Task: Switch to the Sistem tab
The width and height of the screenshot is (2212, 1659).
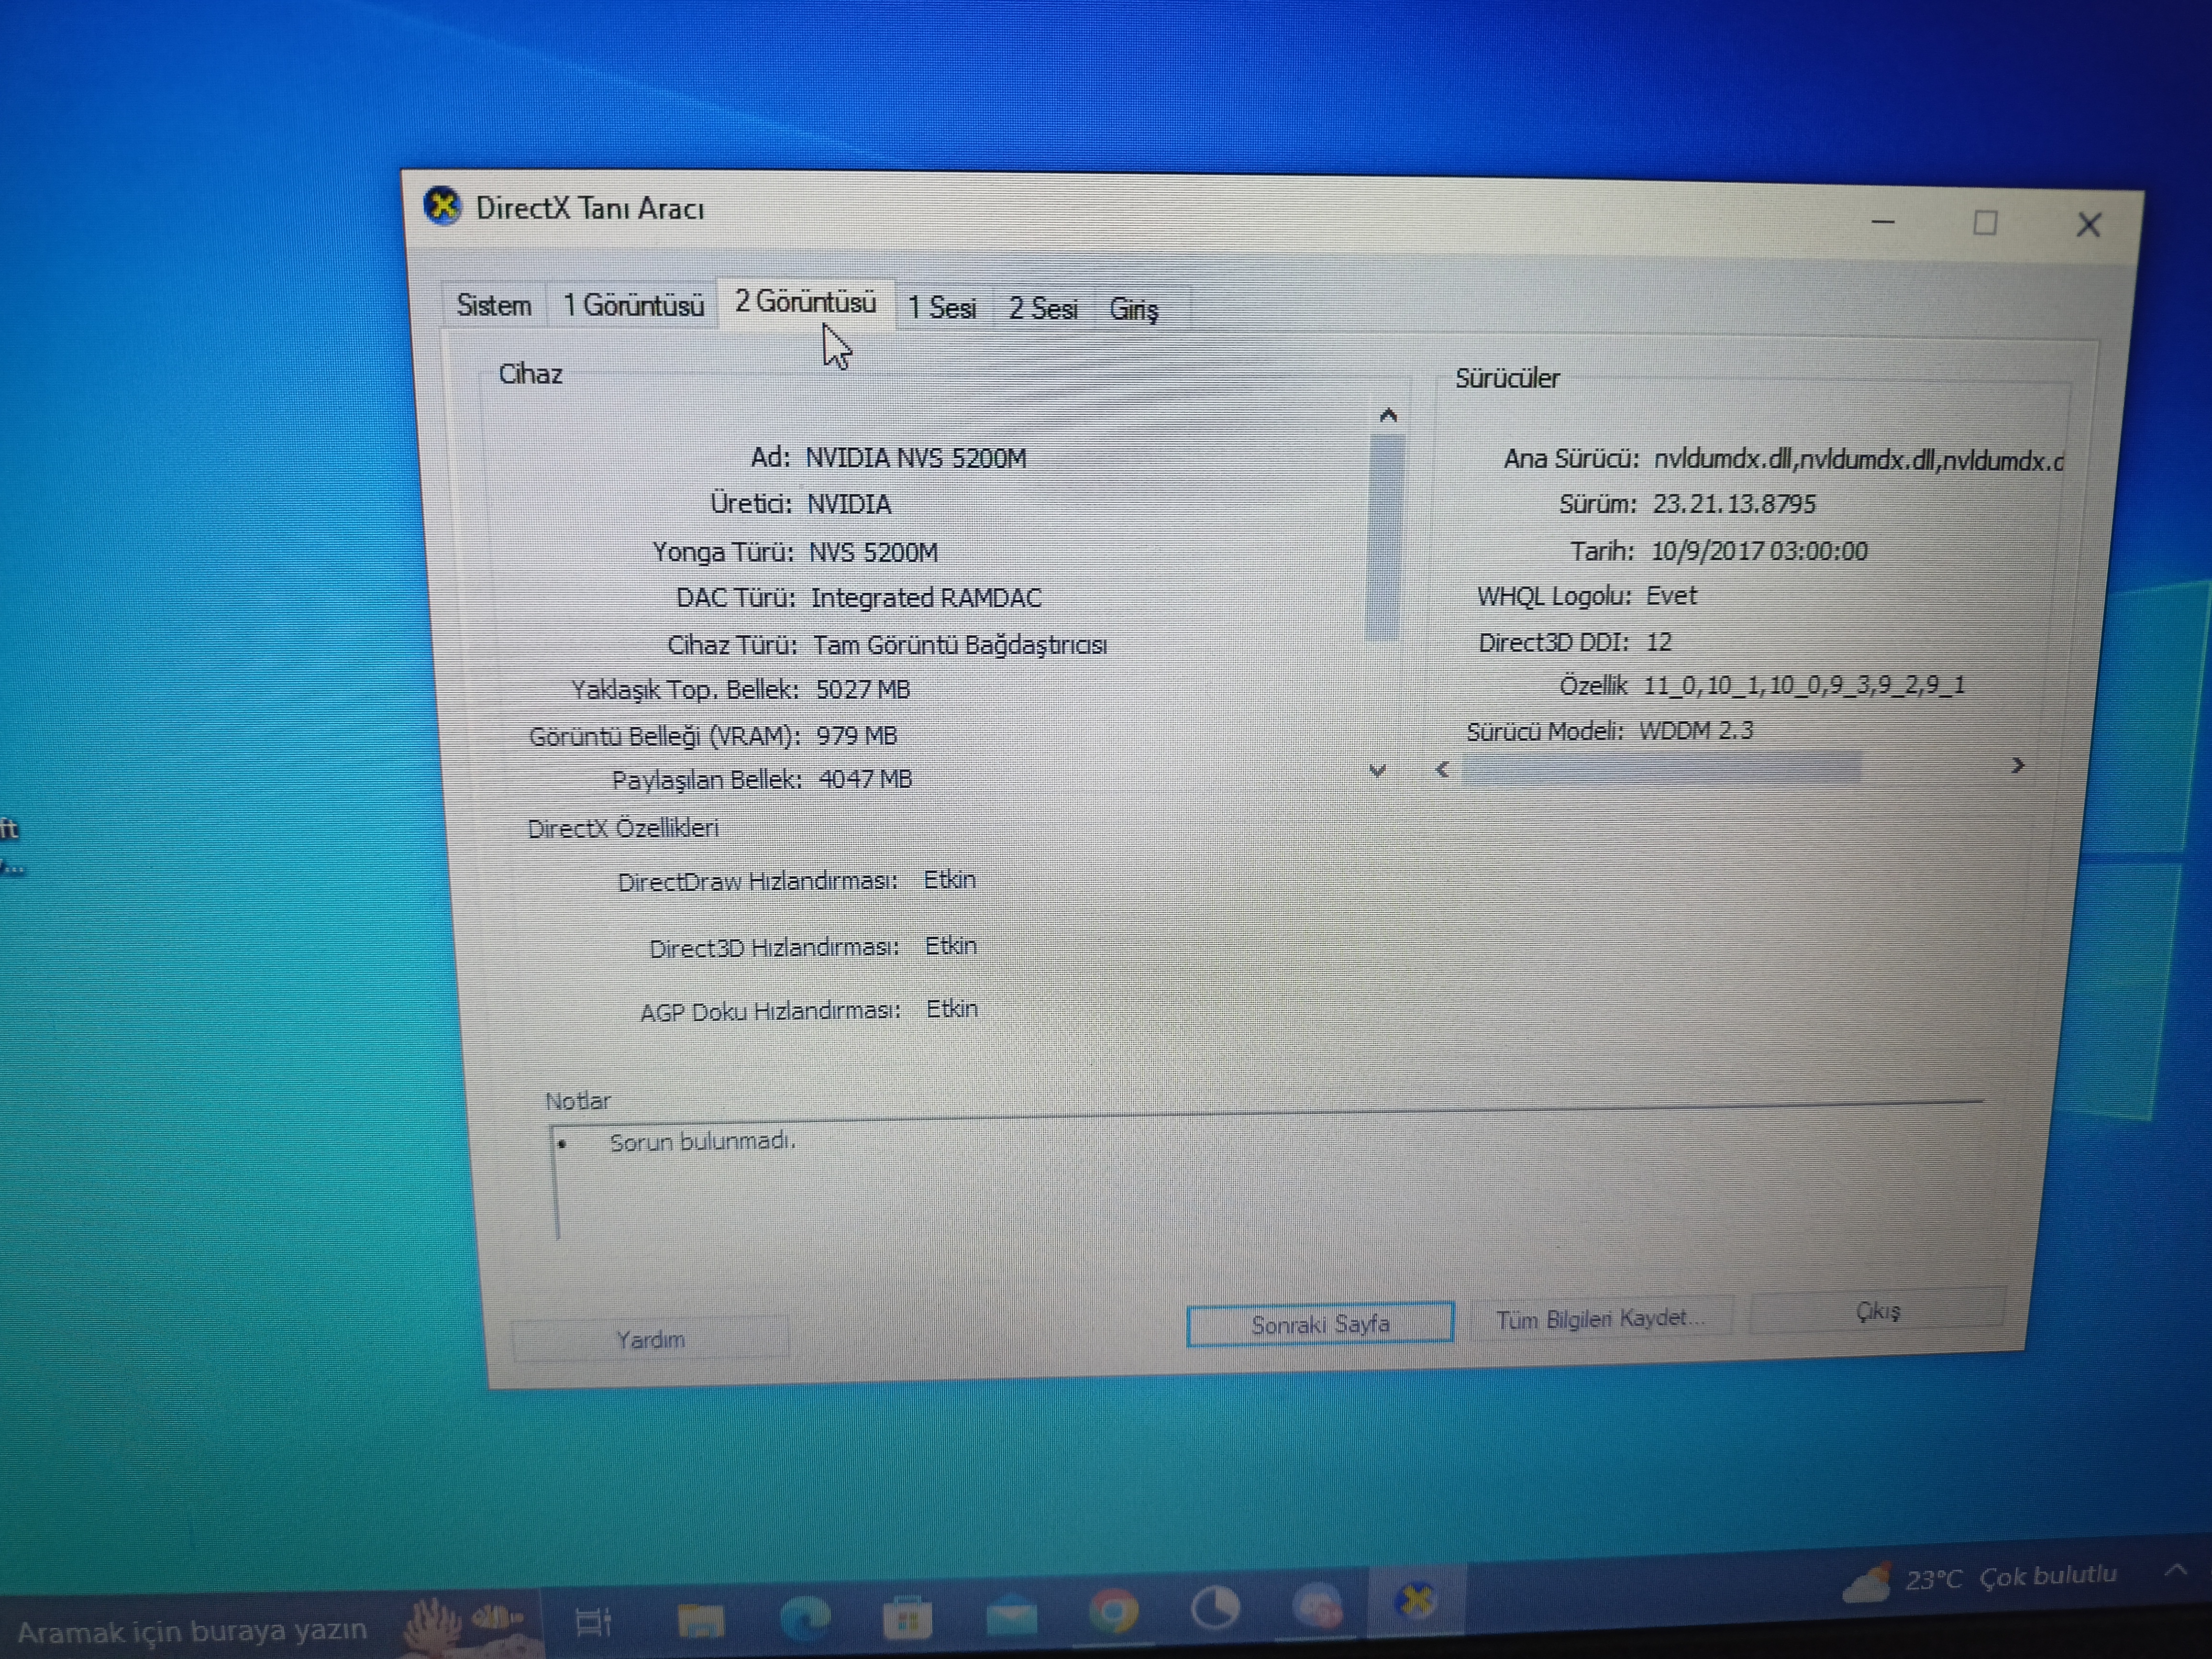Action: click(x=493, y=305)
